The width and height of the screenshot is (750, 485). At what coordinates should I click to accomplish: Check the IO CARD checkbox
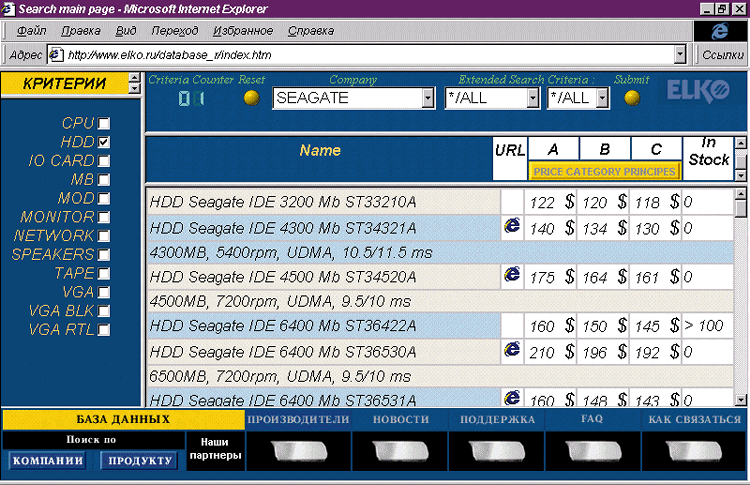pos(104,161)
